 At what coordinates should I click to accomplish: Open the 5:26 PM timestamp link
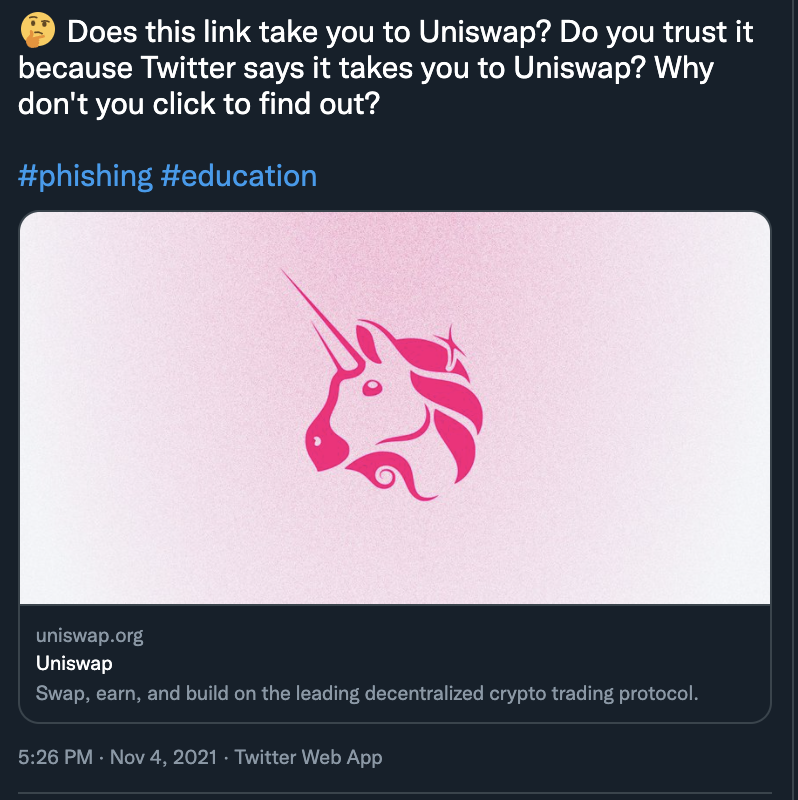click(56, 757)
